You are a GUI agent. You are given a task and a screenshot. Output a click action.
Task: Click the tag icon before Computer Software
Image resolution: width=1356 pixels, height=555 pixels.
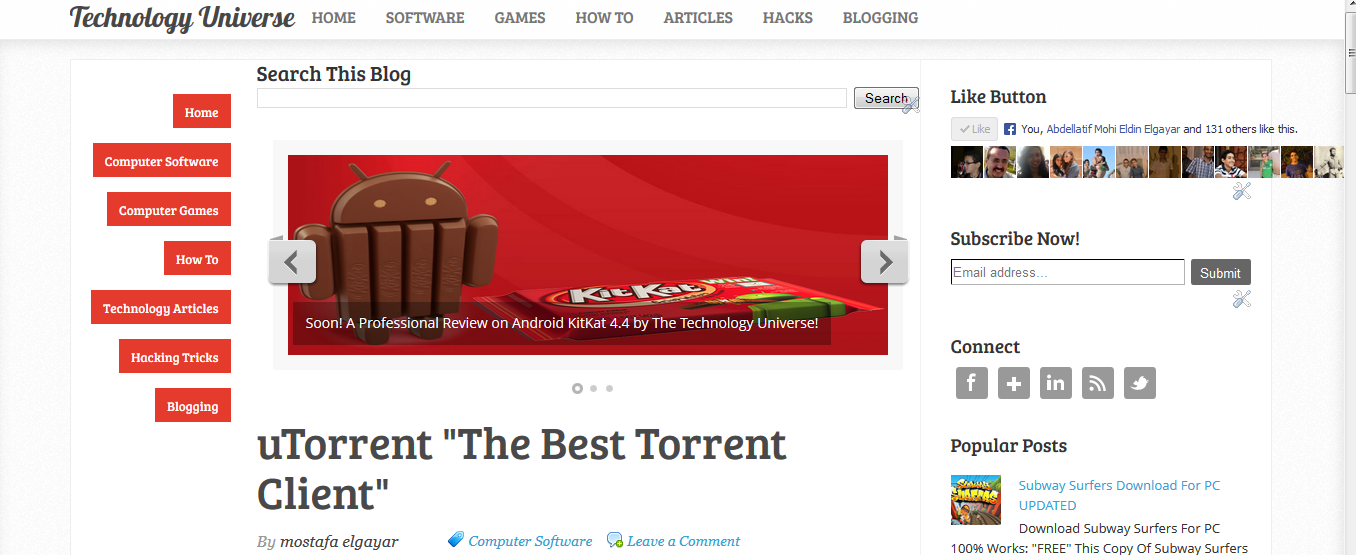[456, 540]
